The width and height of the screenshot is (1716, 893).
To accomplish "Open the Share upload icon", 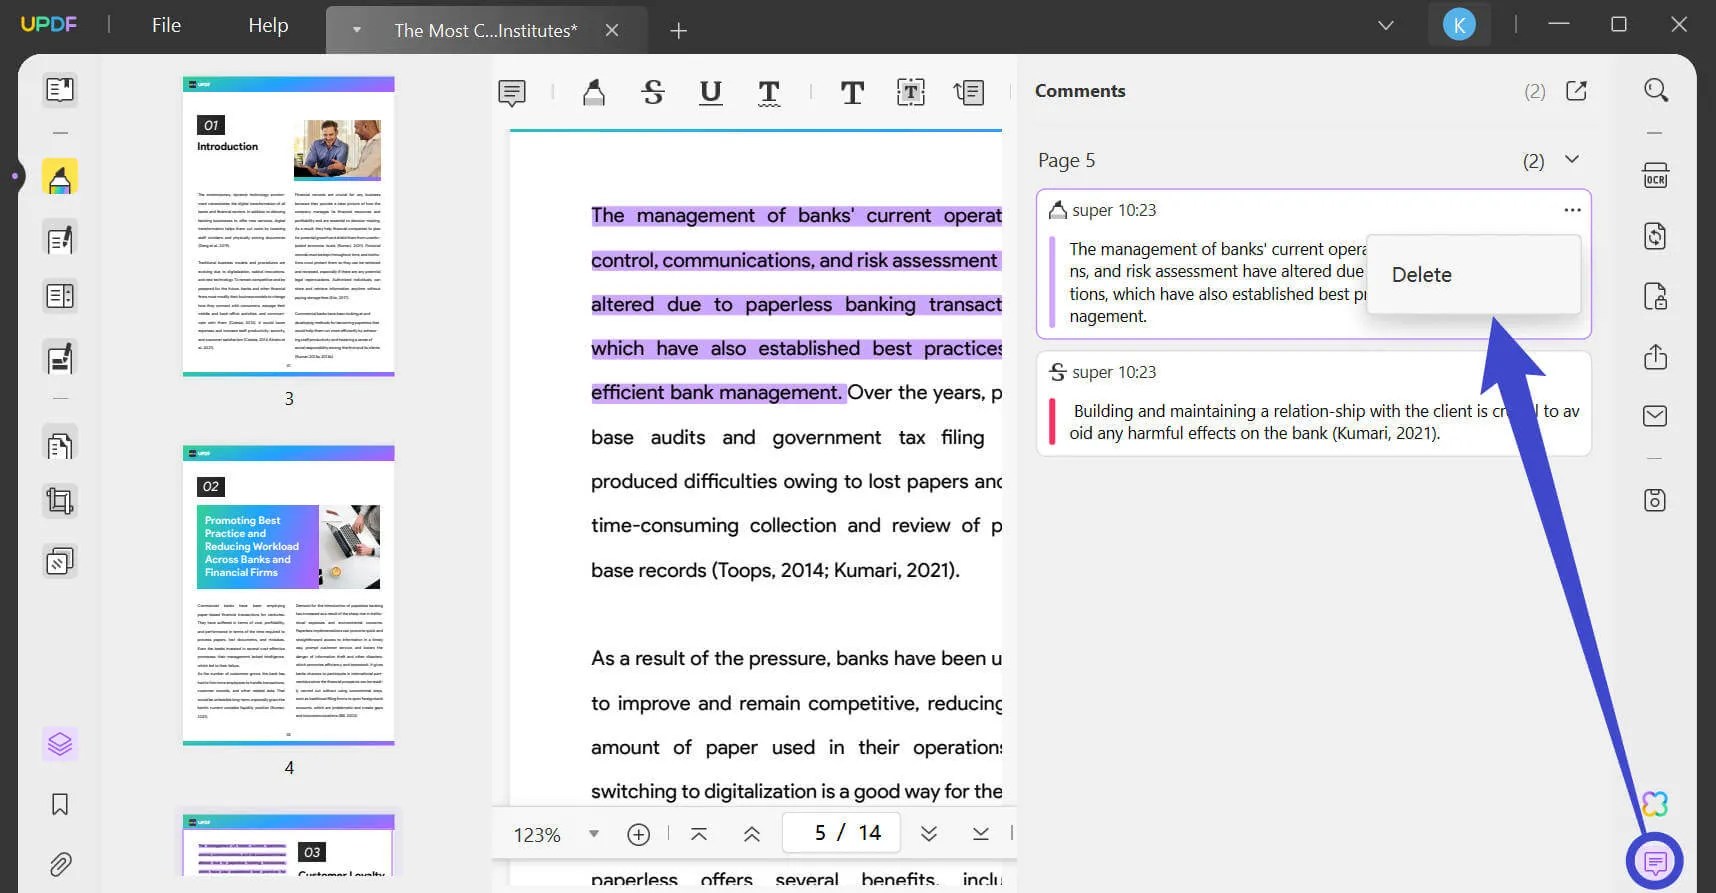I will point(1656,357).
